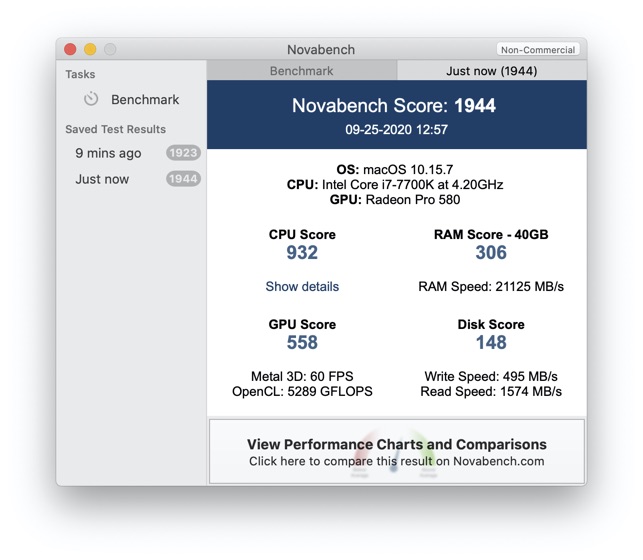Click the 1923 score badge
Viewport: 643px width, 560px height.
tap(183, 153)
